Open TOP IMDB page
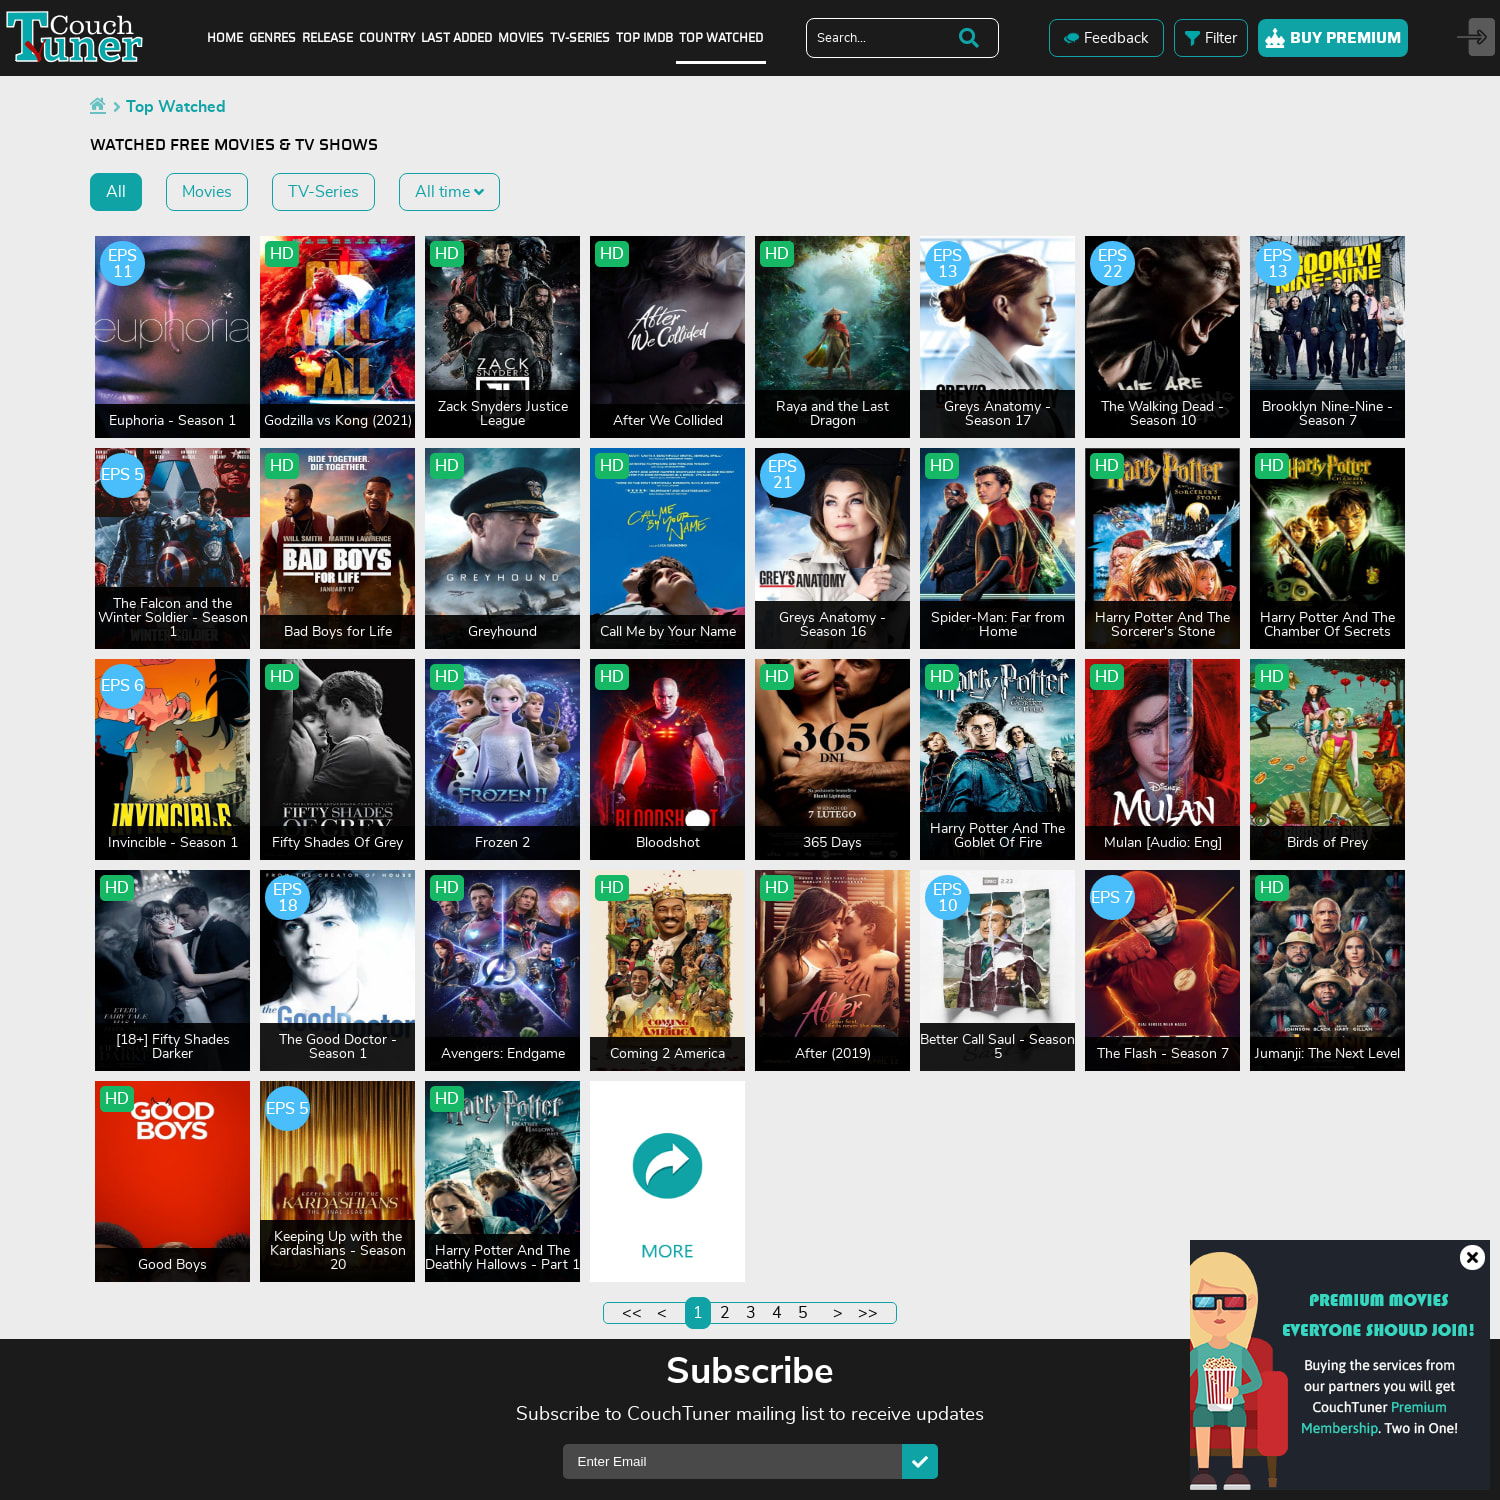Screen dimensions: 1500x1500 coord(644,38)
